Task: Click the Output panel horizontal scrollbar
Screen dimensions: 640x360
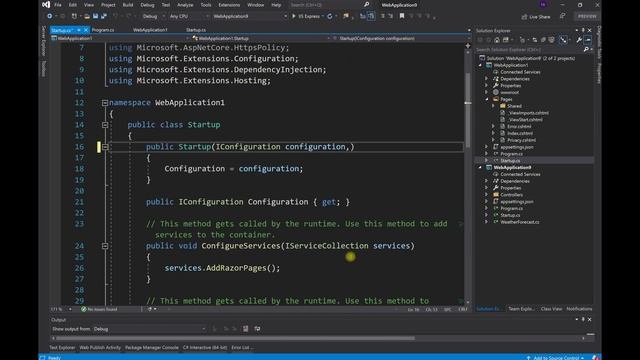Action: coord(235,338)
